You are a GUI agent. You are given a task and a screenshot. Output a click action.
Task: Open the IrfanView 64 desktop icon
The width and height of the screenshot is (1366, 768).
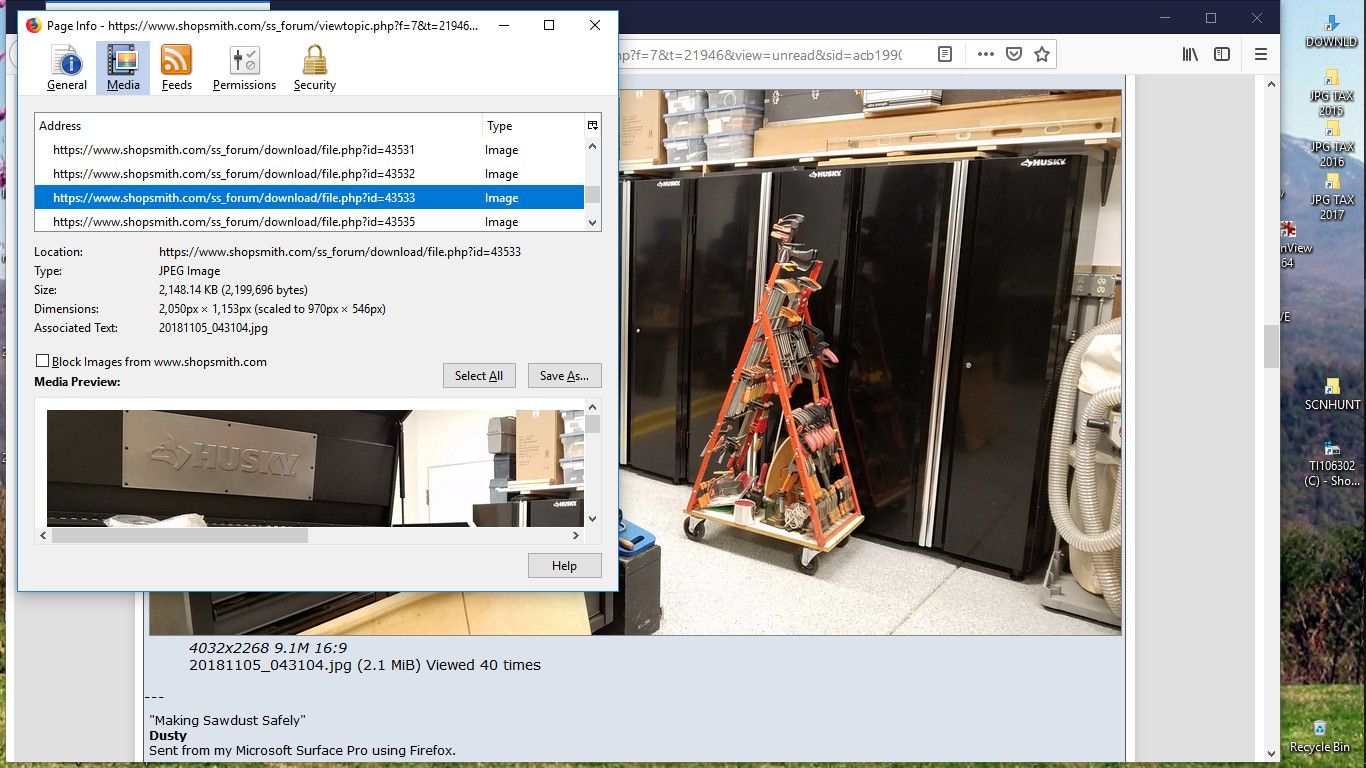(1289, 245)
